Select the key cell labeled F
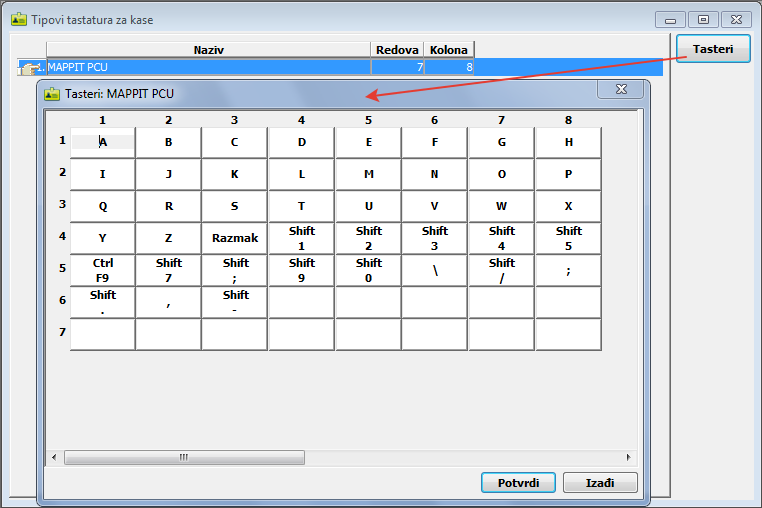This screenshot has width=762, height=508. pos(434,142)
